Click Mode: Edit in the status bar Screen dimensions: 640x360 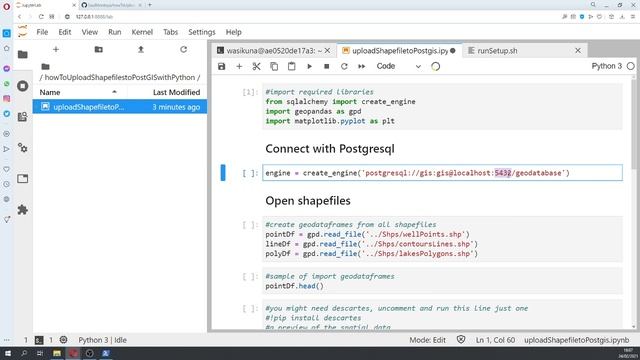tap(427, 340)
